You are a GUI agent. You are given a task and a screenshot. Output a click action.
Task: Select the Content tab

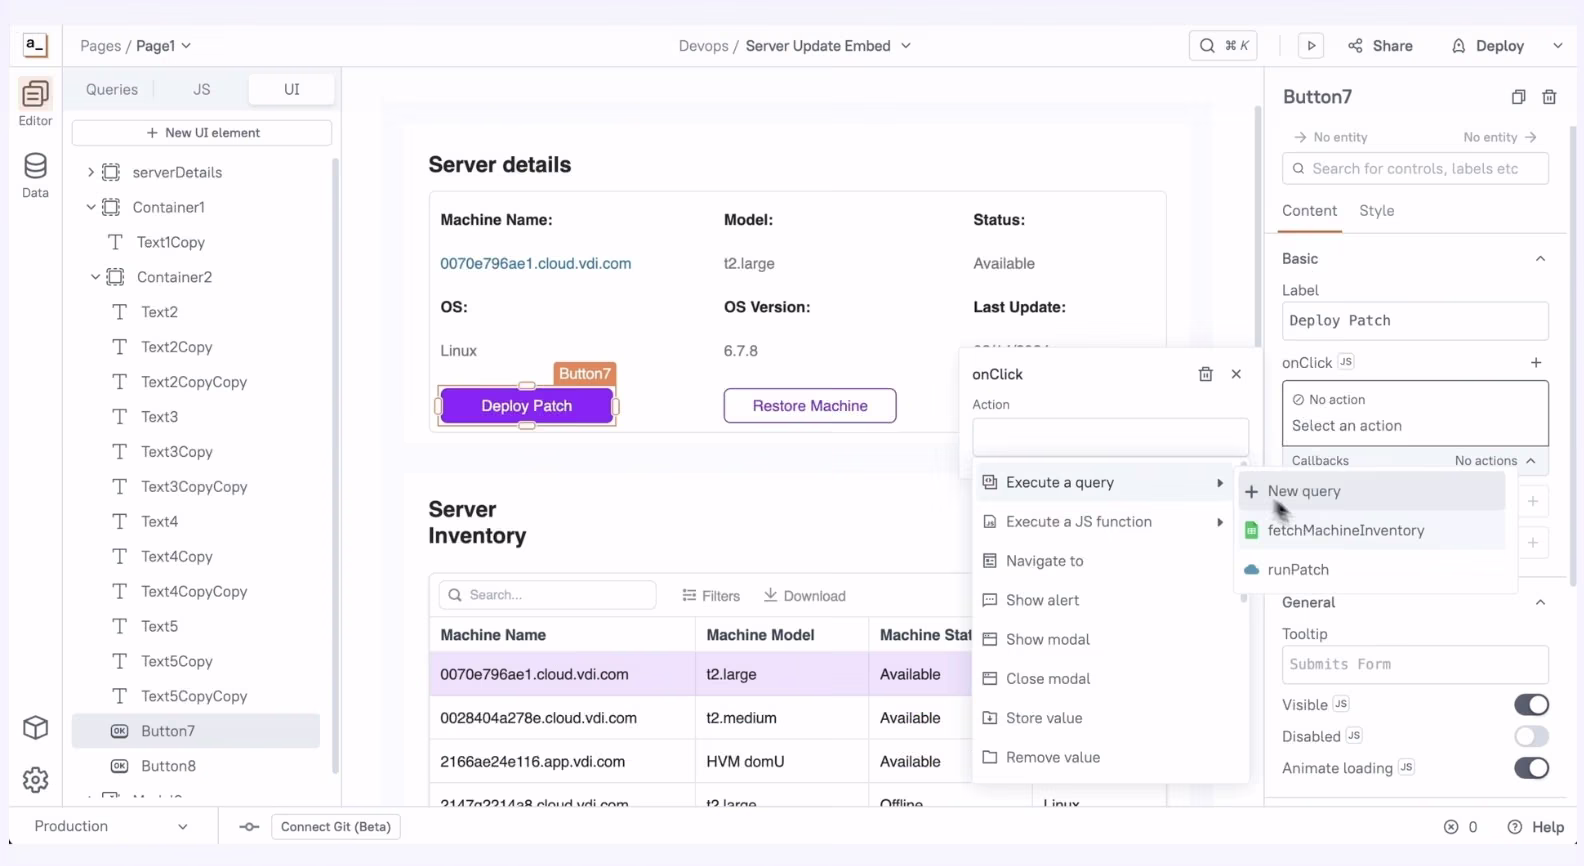(x=1309, y=211)
